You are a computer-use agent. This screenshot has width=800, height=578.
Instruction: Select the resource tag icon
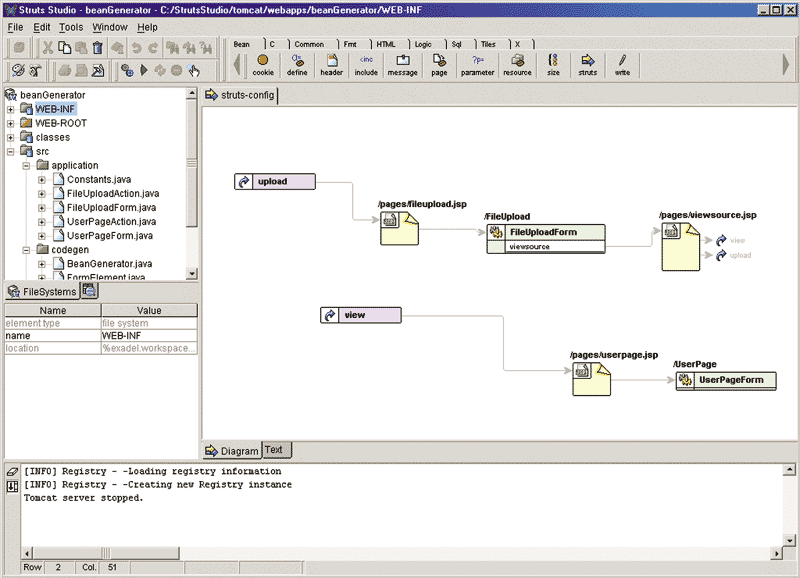click(x=517, y=62)
